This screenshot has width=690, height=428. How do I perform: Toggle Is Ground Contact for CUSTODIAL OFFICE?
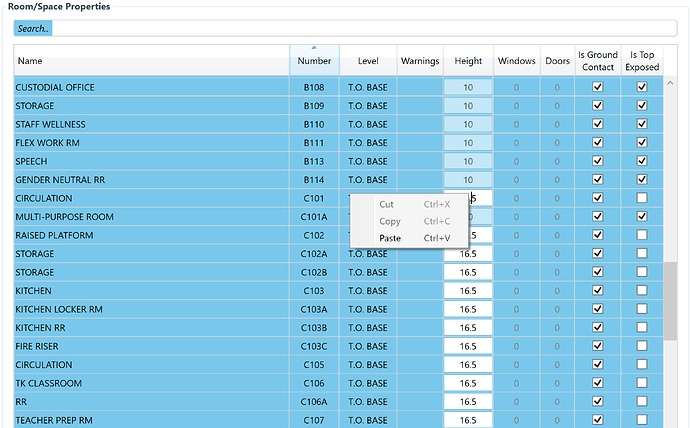pyautogui.click(x=597, y=88)
